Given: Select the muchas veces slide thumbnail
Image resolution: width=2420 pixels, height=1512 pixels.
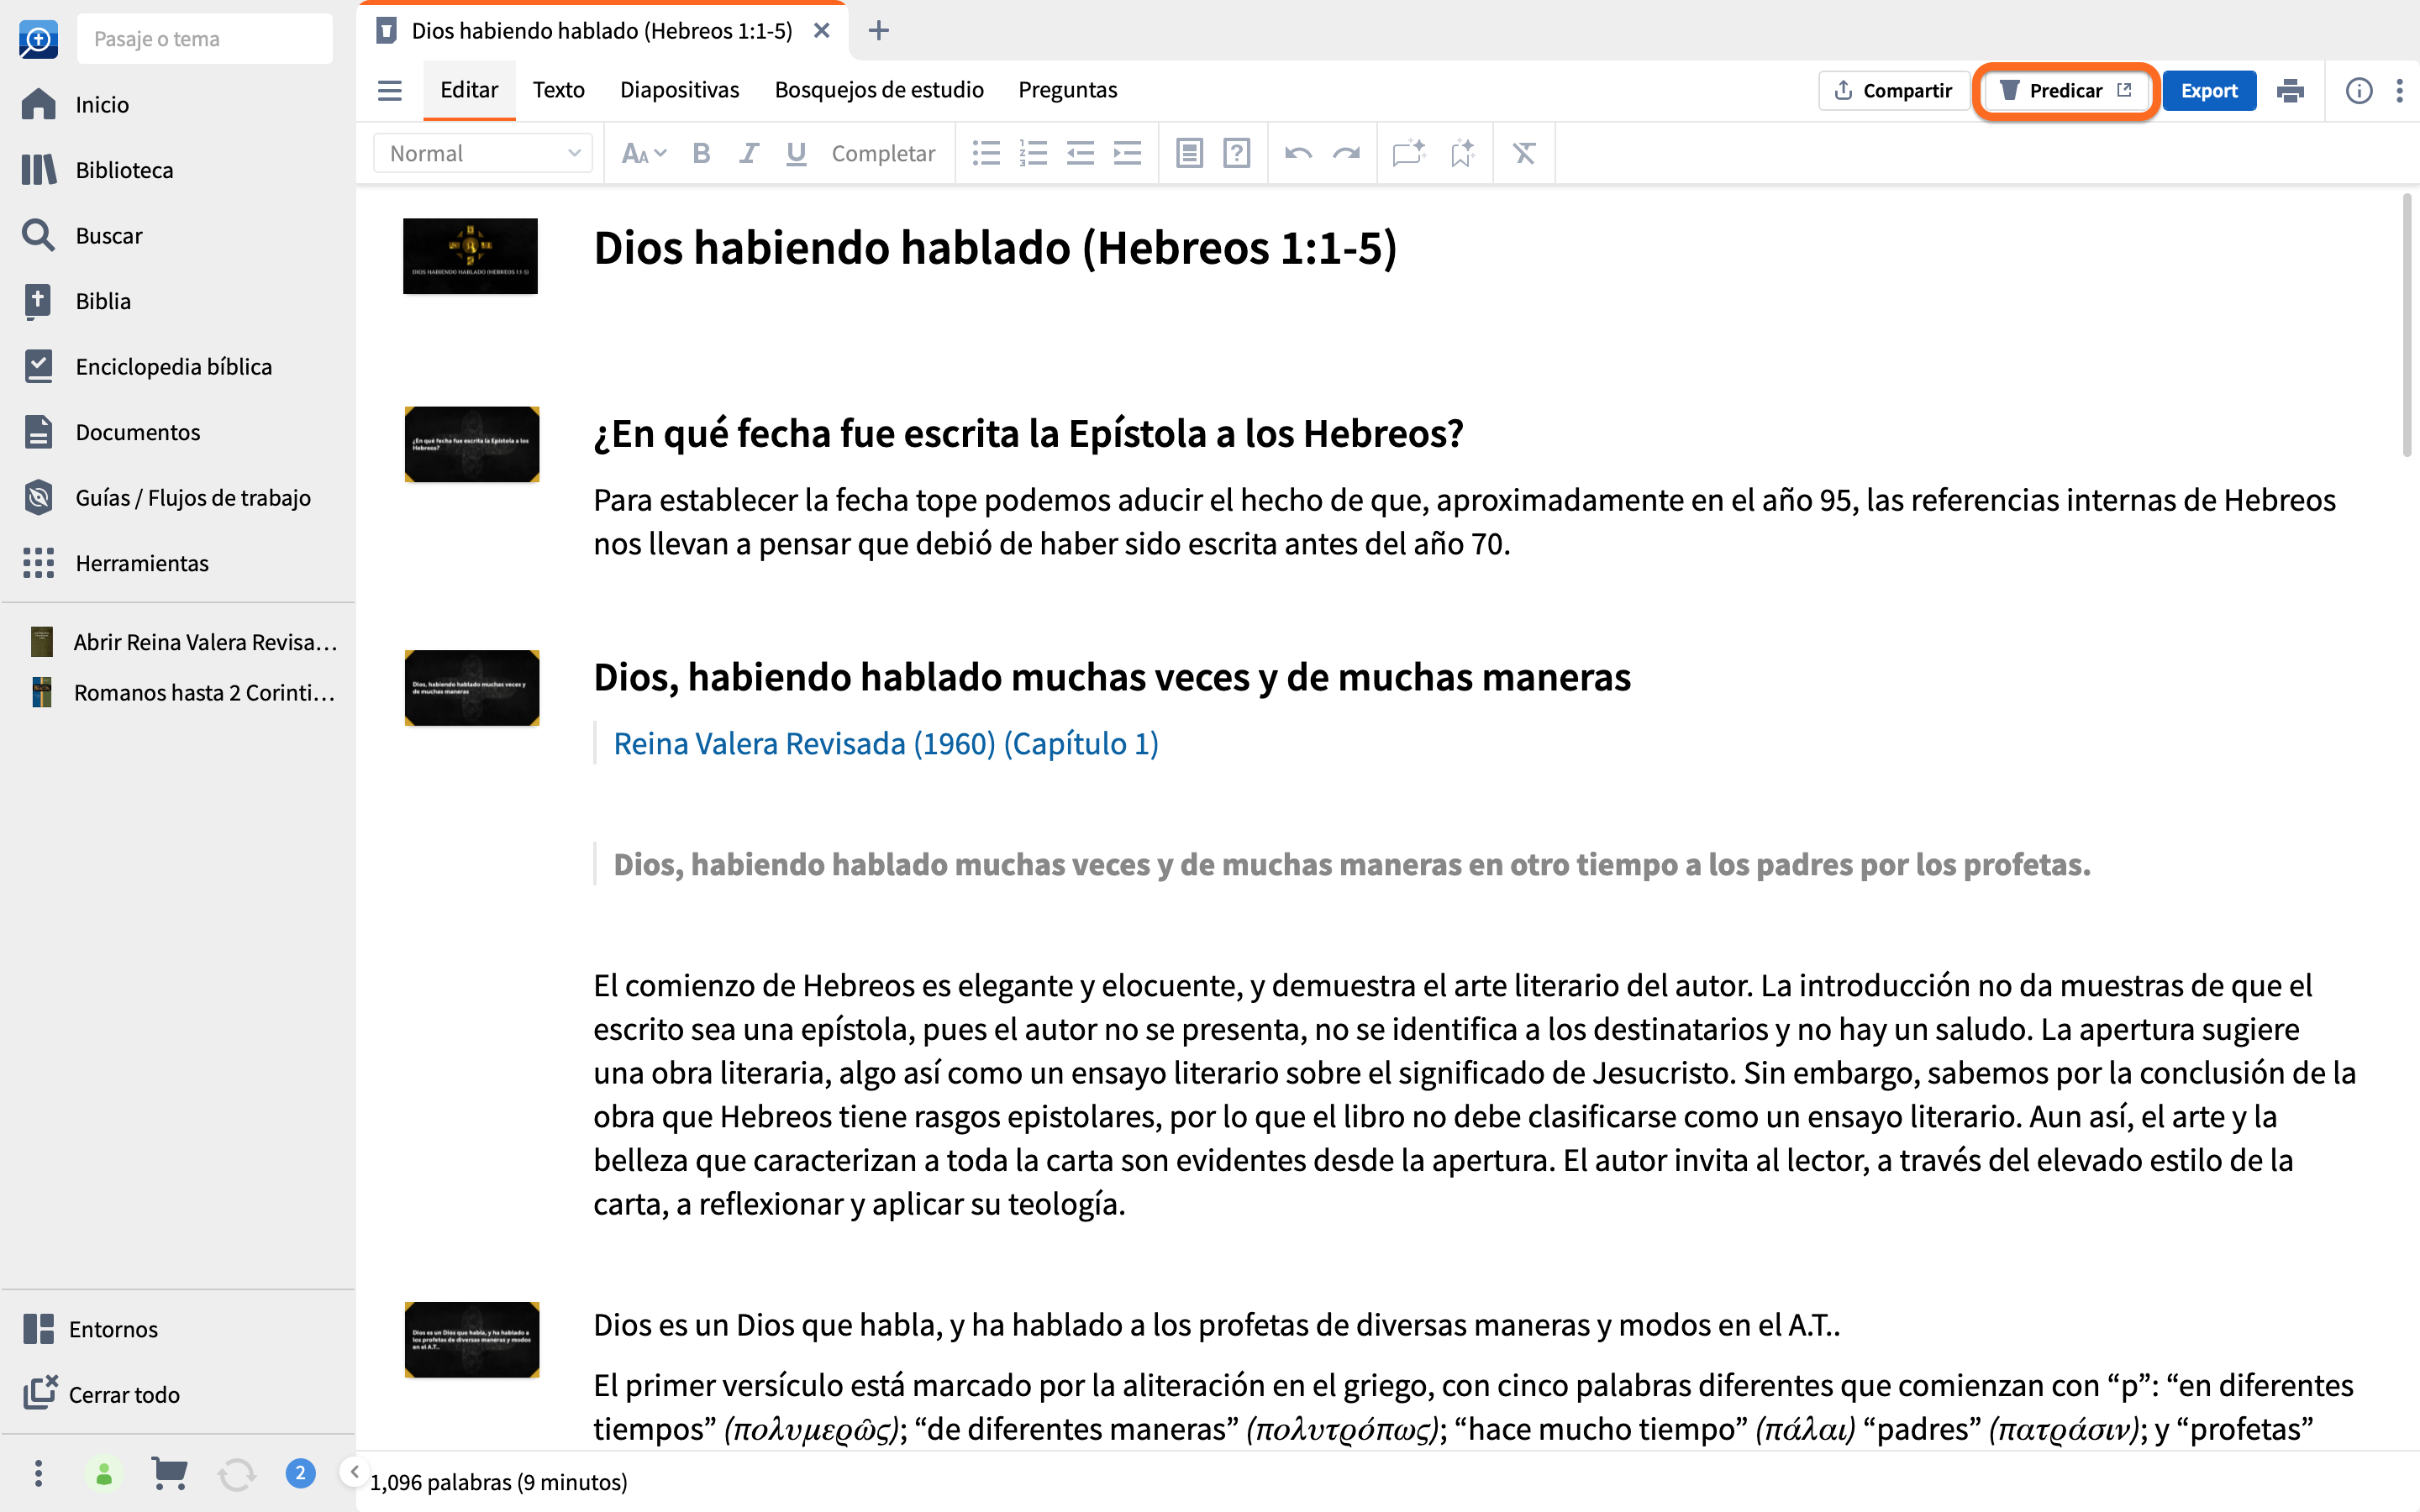Looking at the screenshot, I should pos(472,688).
